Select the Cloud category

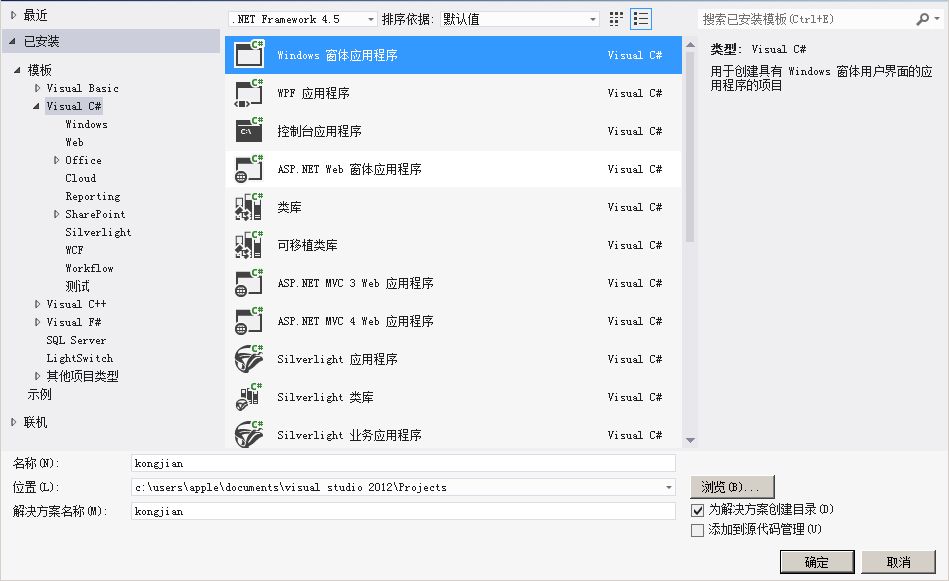tap(80, 178)
